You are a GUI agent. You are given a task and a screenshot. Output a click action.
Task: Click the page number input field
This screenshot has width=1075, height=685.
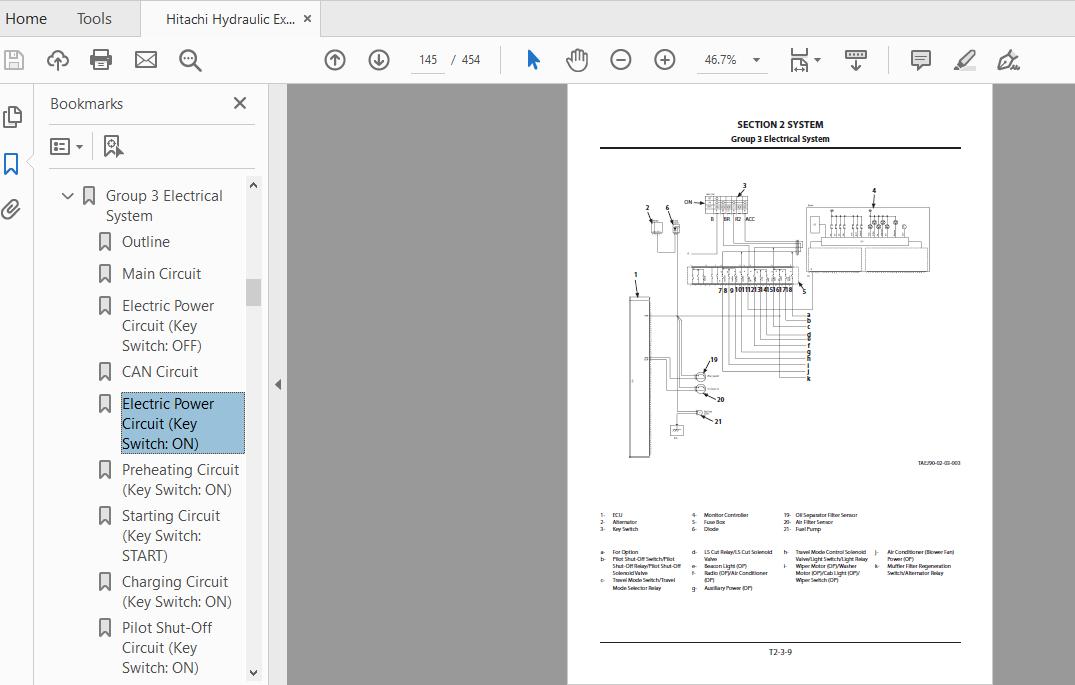[428, 60]
